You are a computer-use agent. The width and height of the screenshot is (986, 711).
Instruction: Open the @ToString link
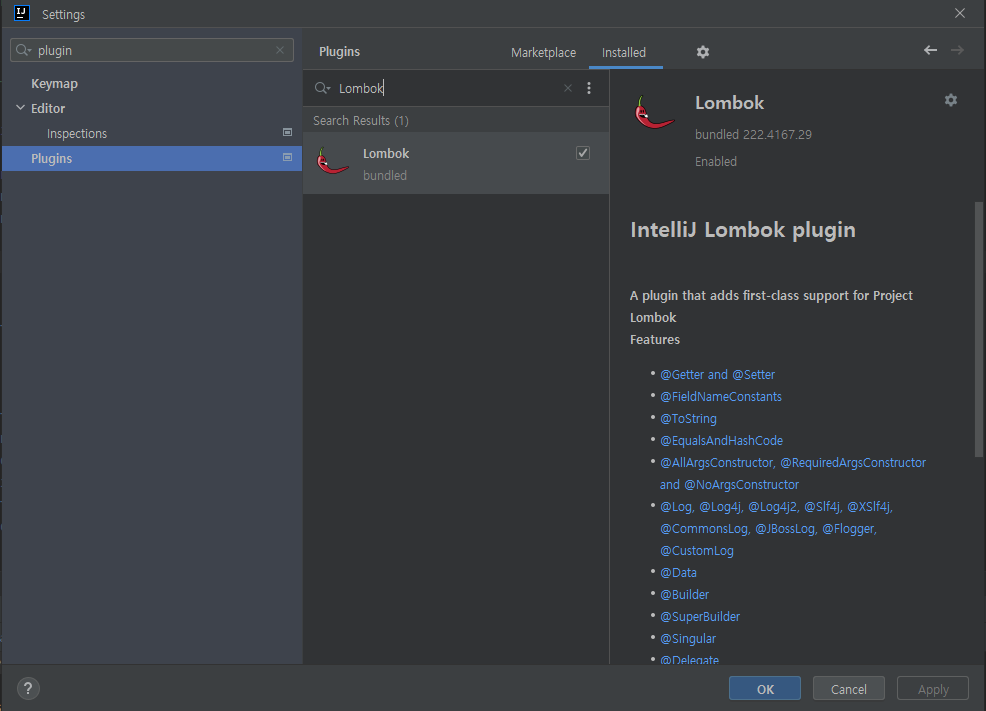tap(688, 419)
